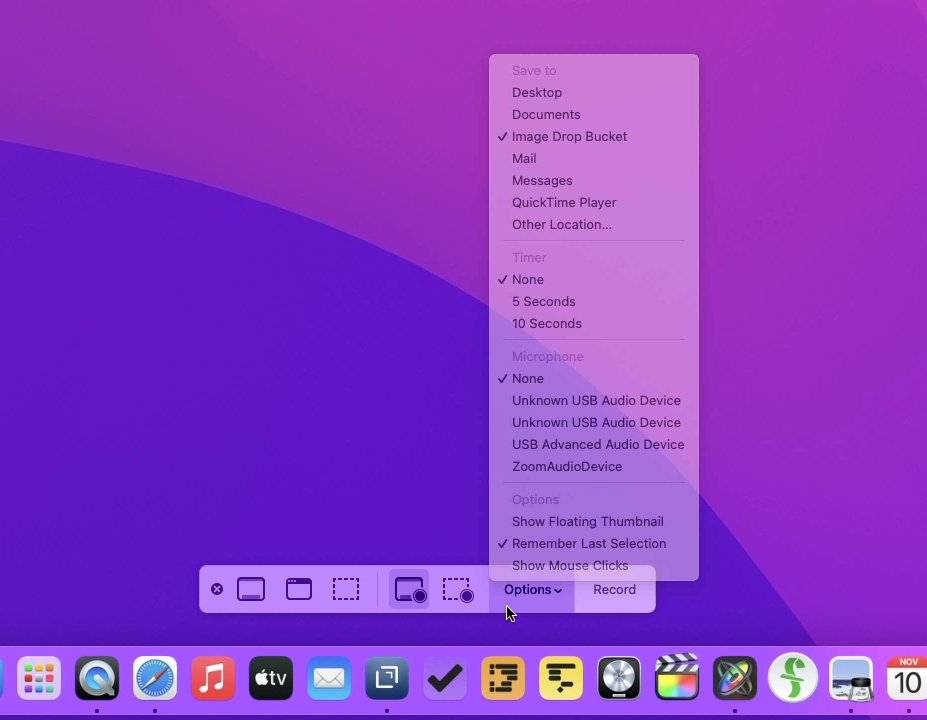This screenshot has height=720, width=927.
Task: Select the Capture Selected Portion tool
Action: (x=346, y=589)
